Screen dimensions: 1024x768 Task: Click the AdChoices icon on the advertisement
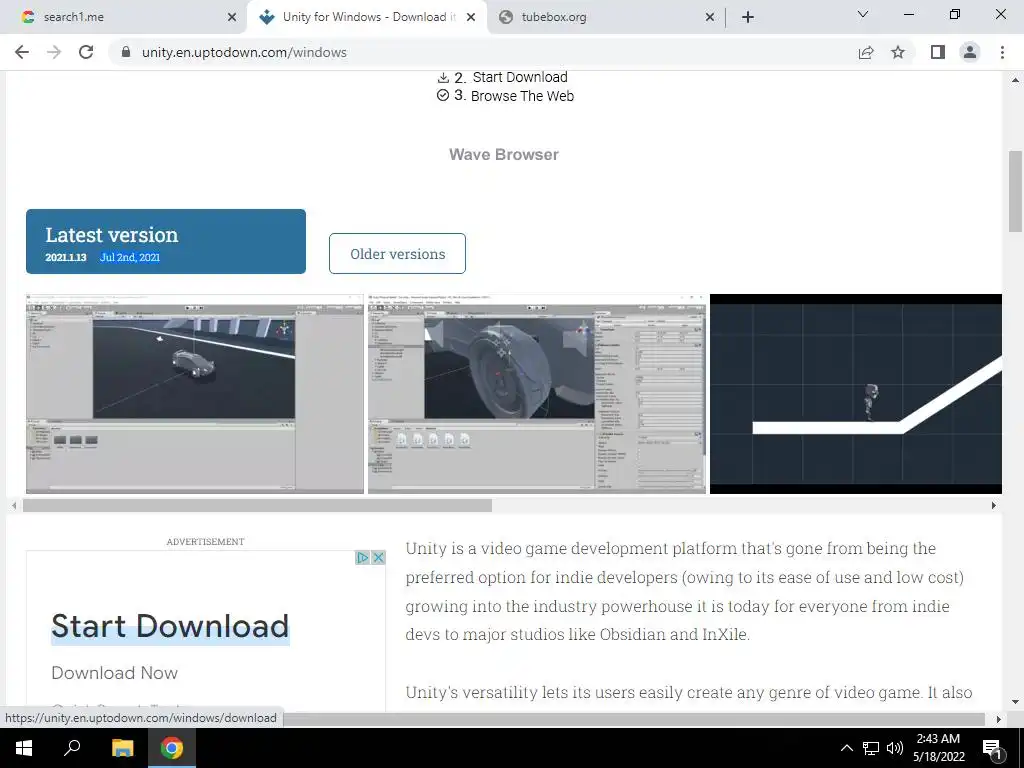[x=362, y=558]
